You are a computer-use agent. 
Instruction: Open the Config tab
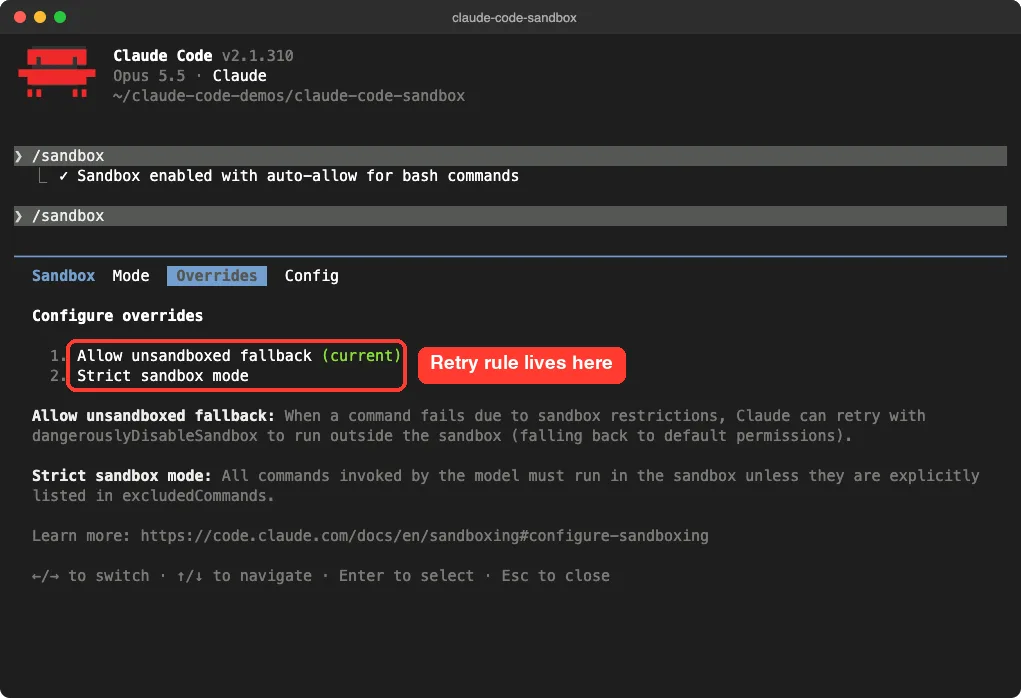click(311, 276)
